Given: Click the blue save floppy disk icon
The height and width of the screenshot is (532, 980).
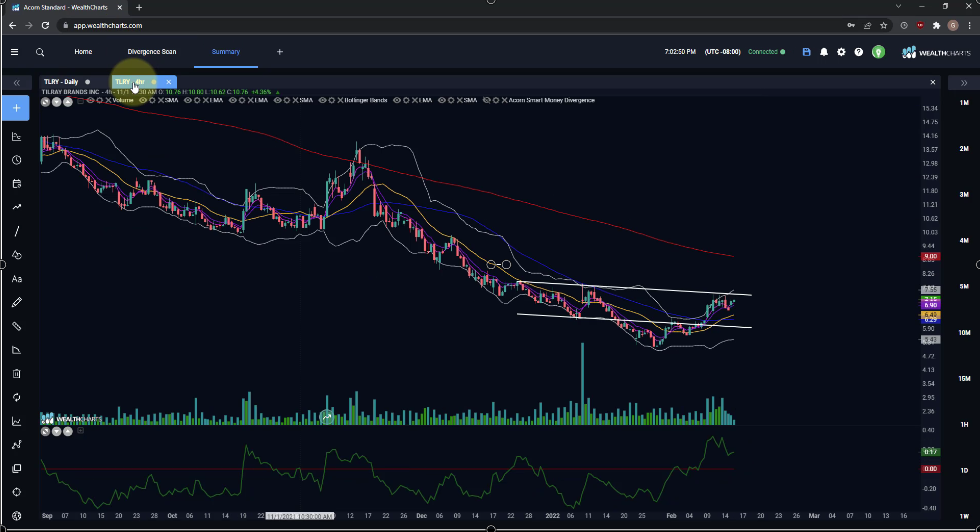Looking at the screenshot, I should (x=806, y=52).
